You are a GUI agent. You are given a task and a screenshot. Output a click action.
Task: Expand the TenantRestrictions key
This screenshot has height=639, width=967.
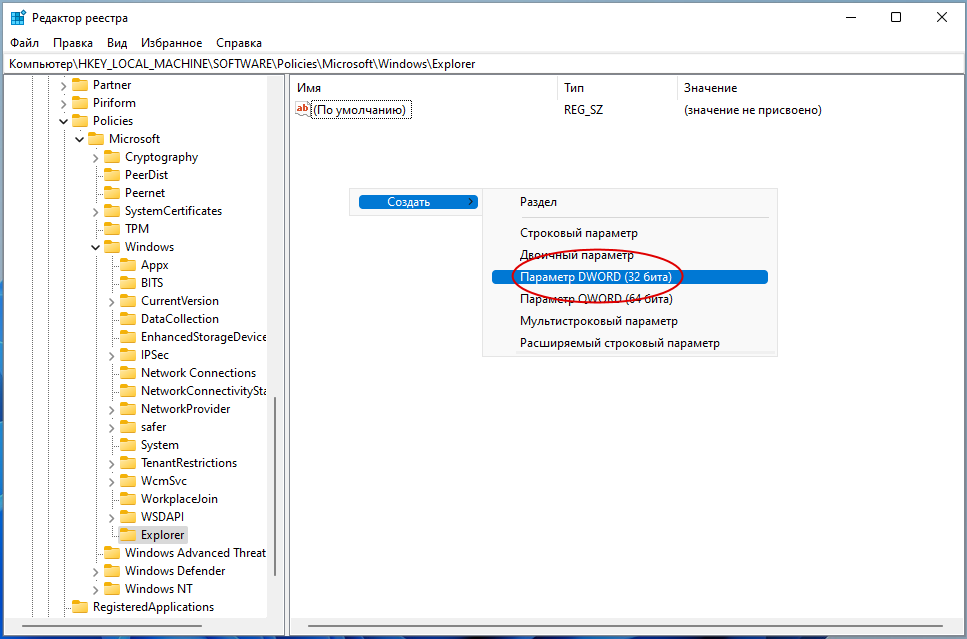coord(112,463)
